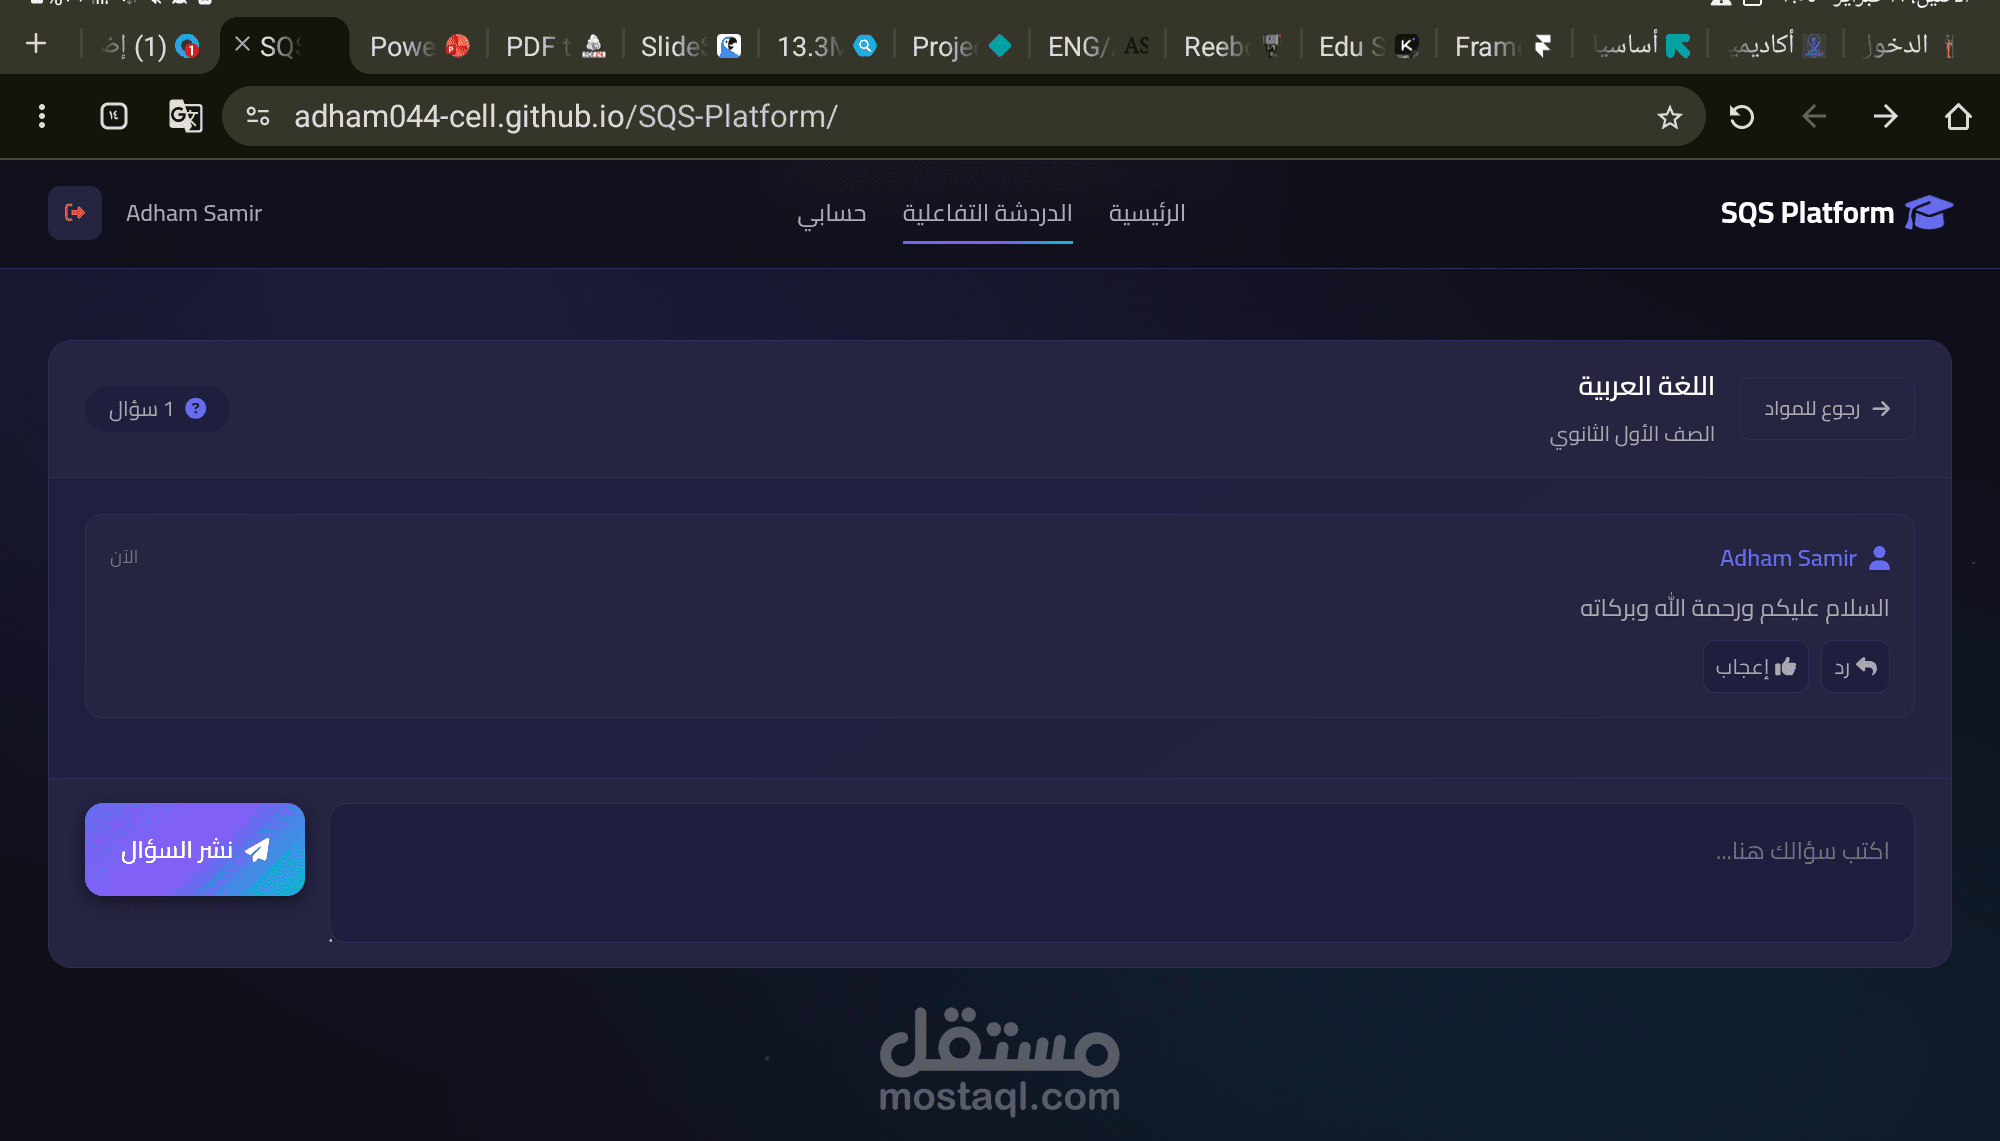The height and width of the screenshot is (1141, 2000).
Task: Reply to the message with رد button
Action: [1855, 667]
